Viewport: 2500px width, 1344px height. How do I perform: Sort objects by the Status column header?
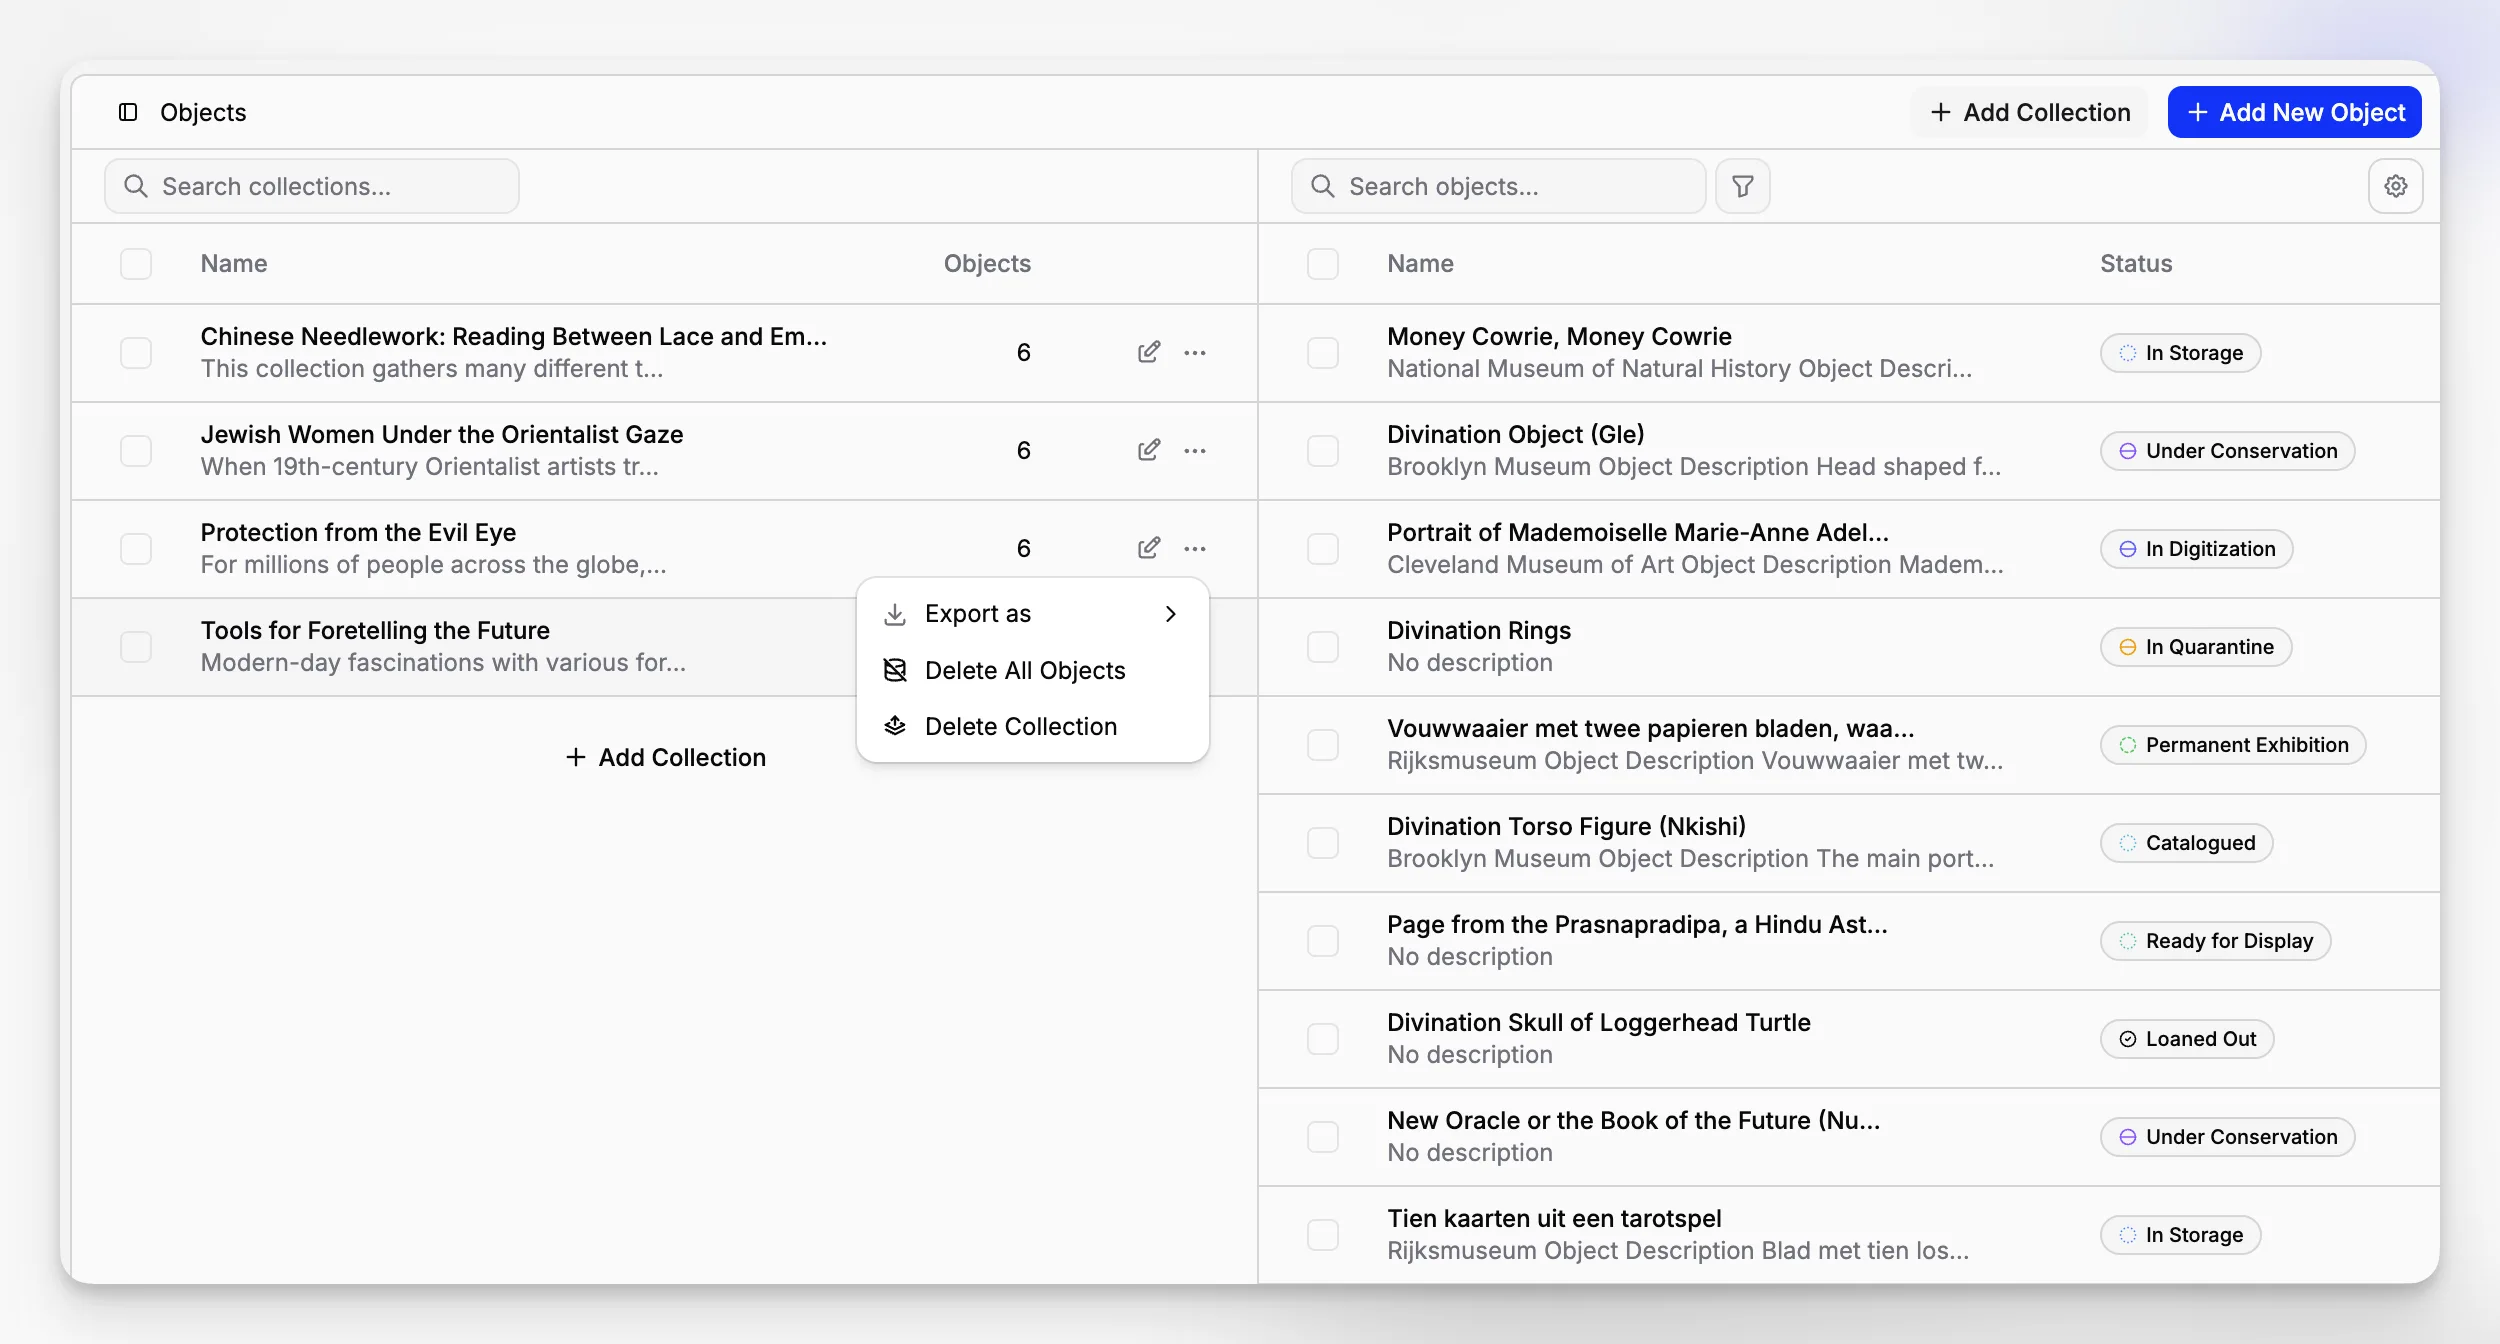2135,264
